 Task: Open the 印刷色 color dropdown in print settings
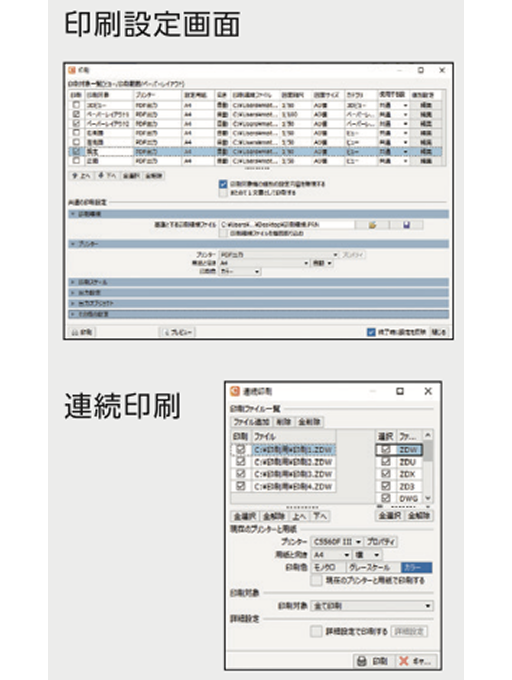tap(240, 271)
